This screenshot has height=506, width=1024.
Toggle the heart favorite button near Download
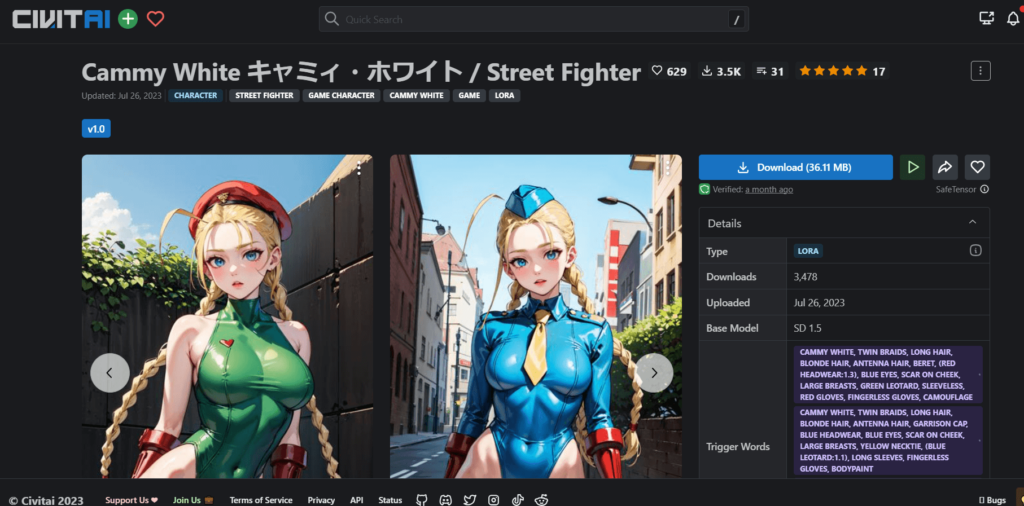tap(978, 167)
